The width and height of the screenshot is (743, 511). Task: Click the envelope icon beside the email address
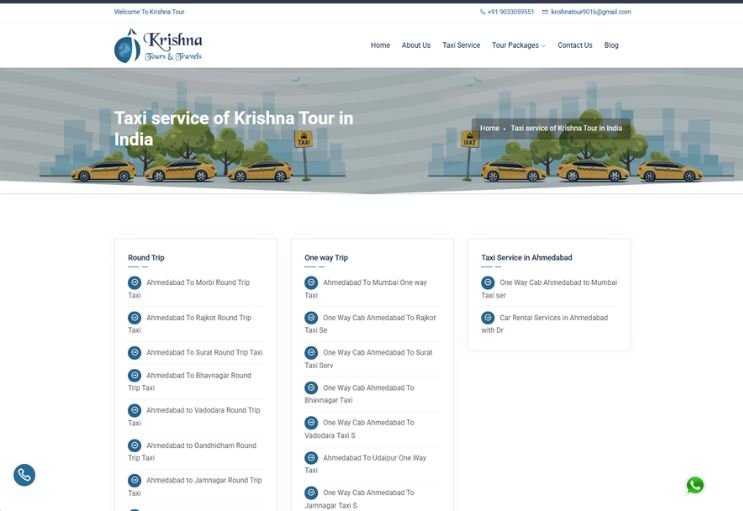pyautogui.click(x=545, y=12)
